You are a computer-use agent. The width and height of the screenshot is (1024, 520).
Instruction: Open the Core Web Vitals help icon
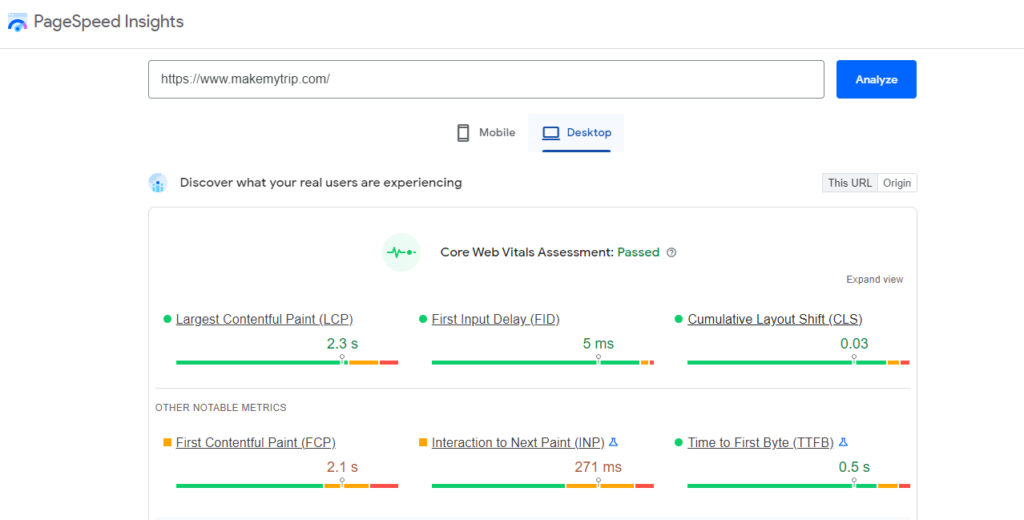[x=671, y=253]
